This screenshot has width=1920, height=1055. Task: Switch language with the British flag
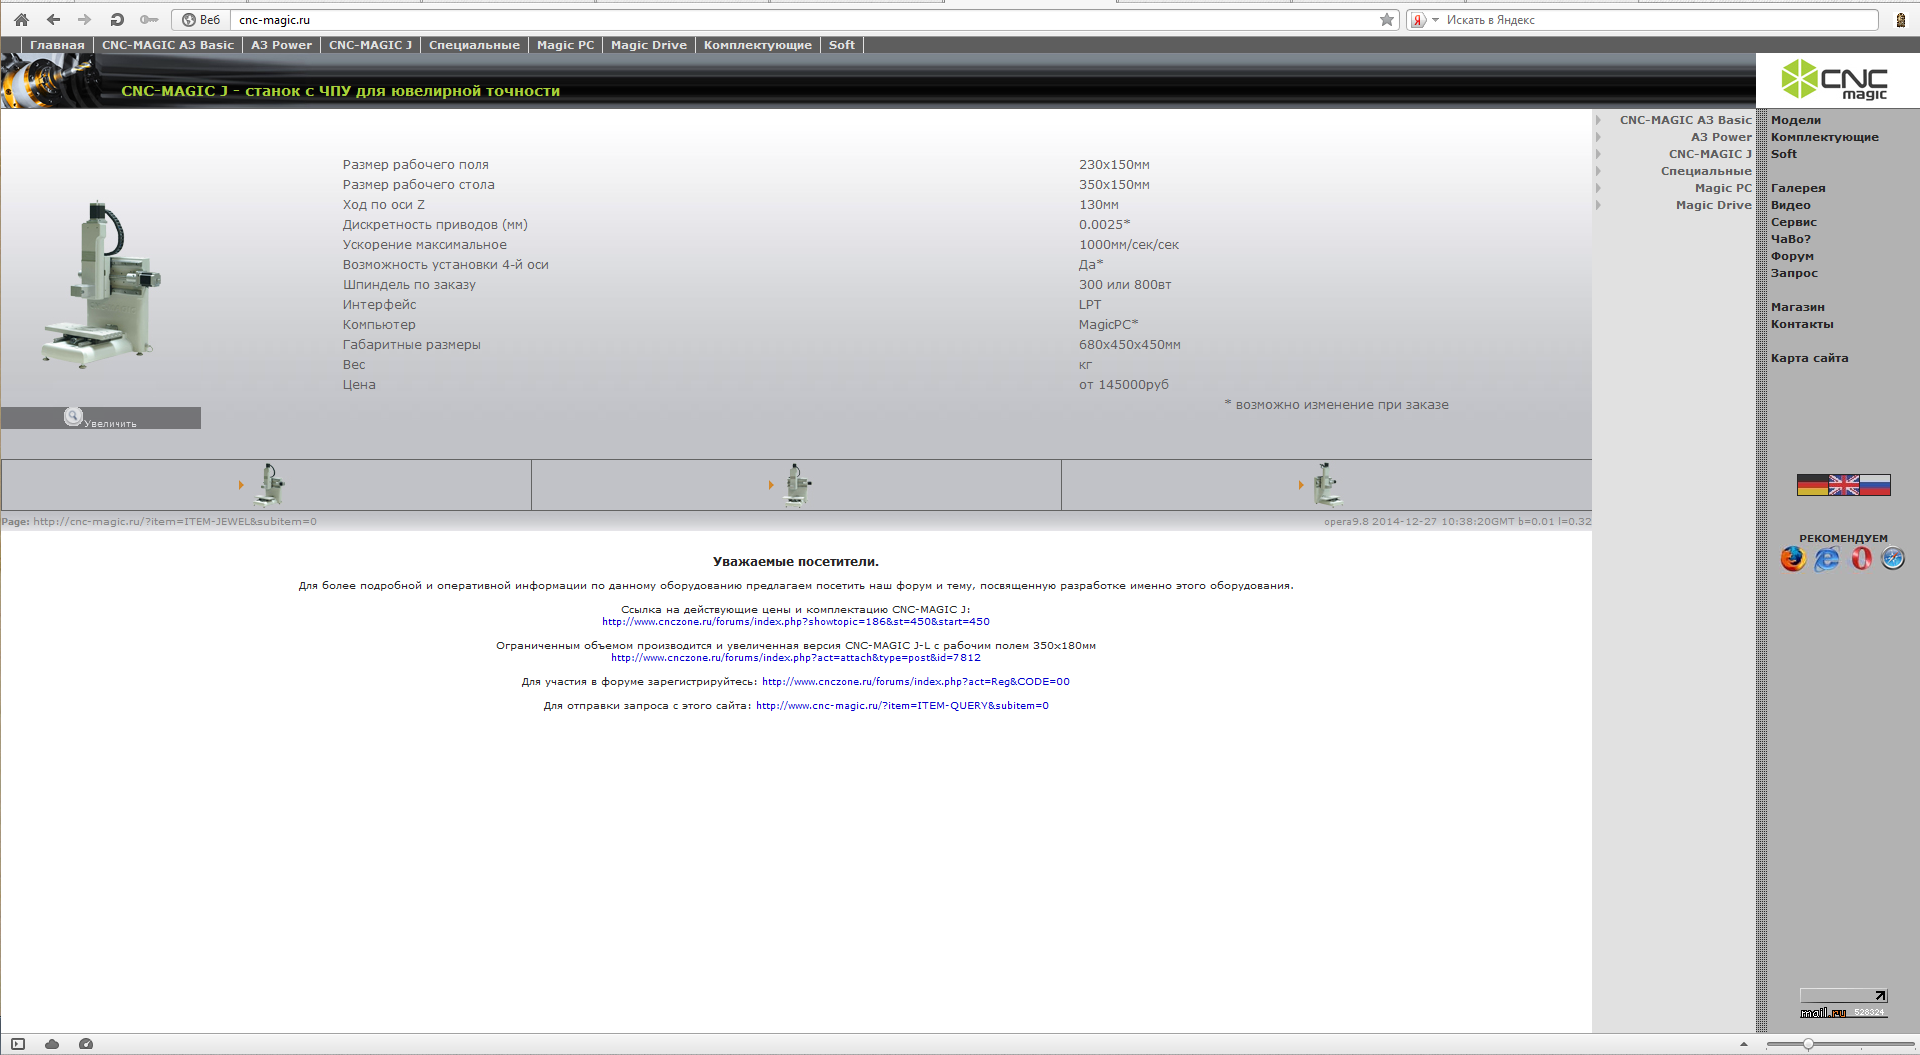coord(1844,485)
